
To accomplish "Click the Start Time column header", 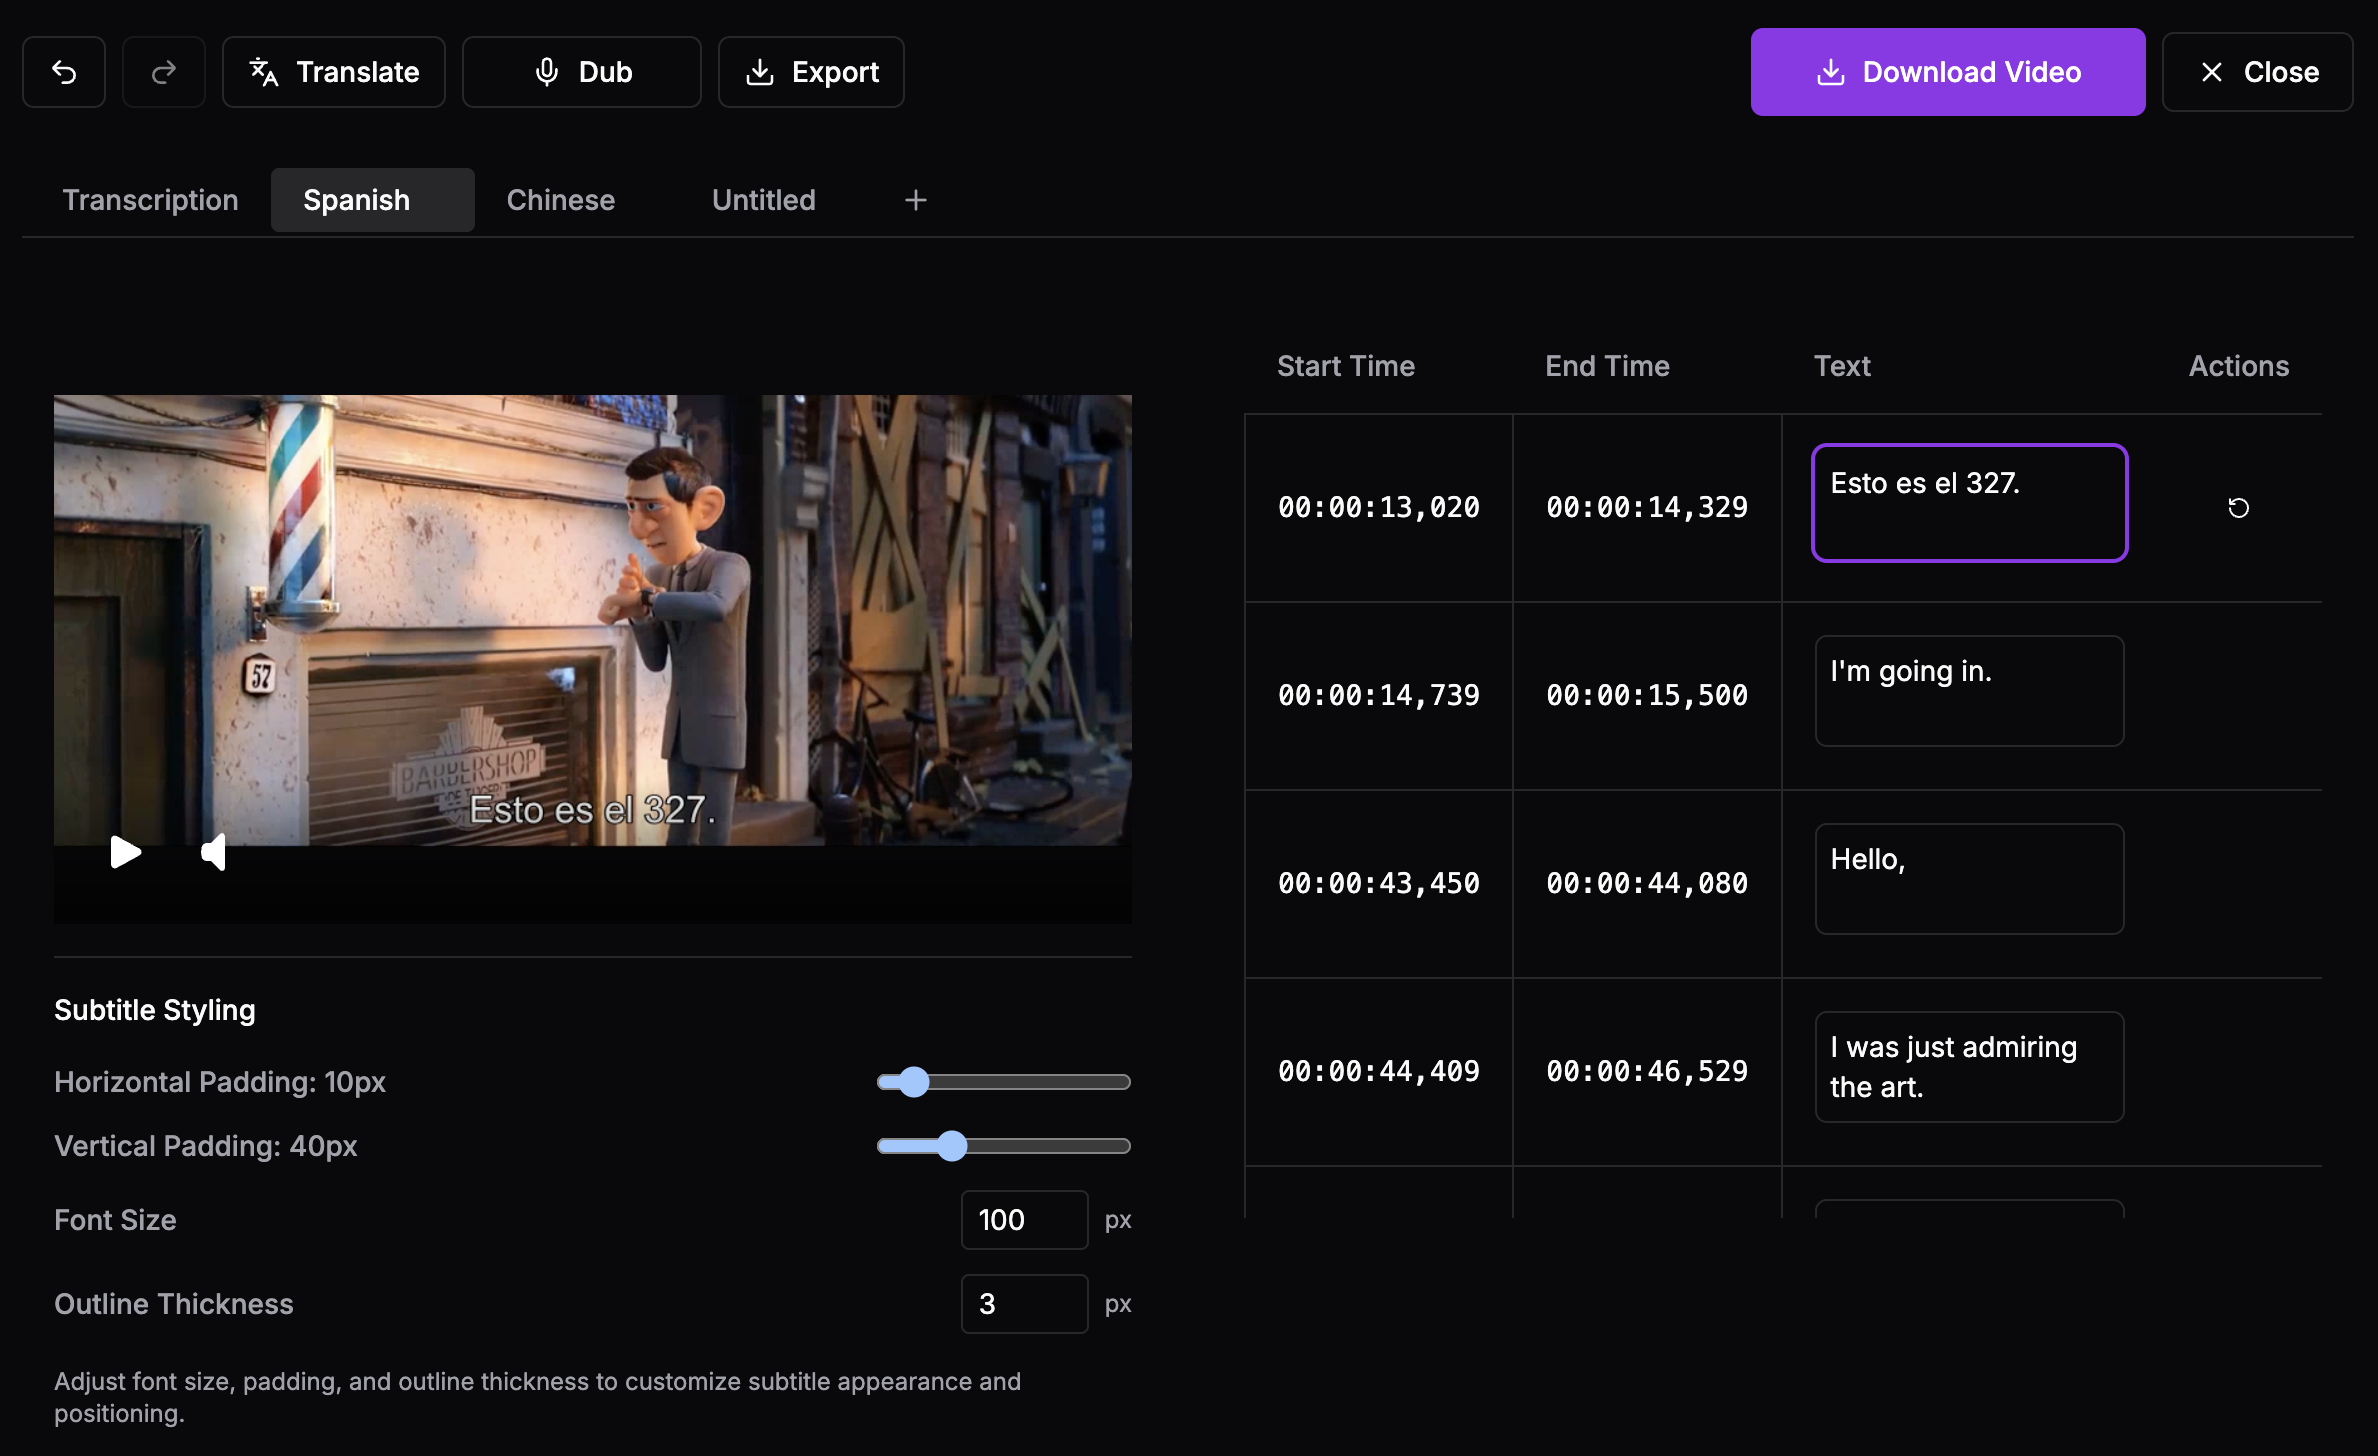I will (1346, 366).
